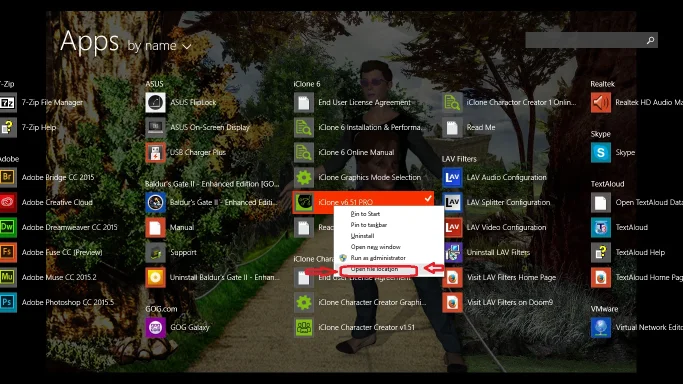Viewport: 683px width, 384px height.
Task: Open Visit LAV Filters Home Page icon
Action: point(452,277)
